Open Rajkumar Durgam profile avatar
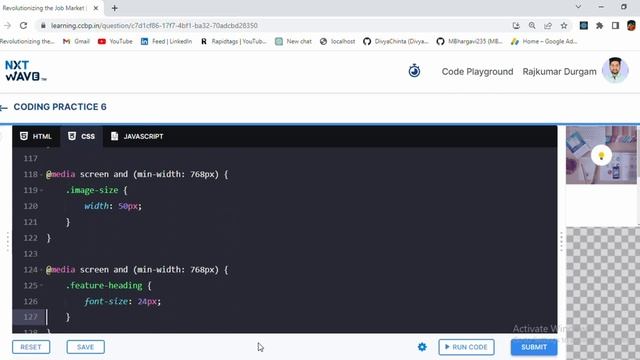This screenshot has width=640, height=360. (615, 71)
